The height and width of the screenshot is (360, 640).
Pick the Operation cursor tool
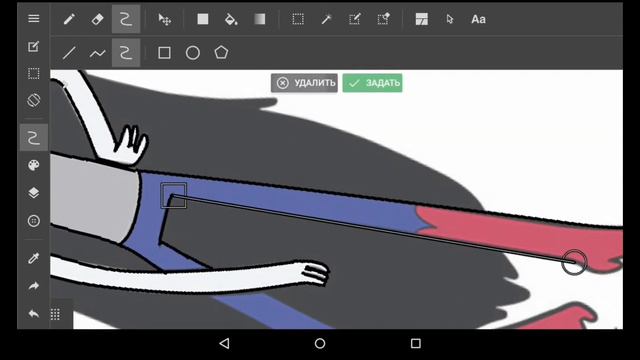pos(450,19)
